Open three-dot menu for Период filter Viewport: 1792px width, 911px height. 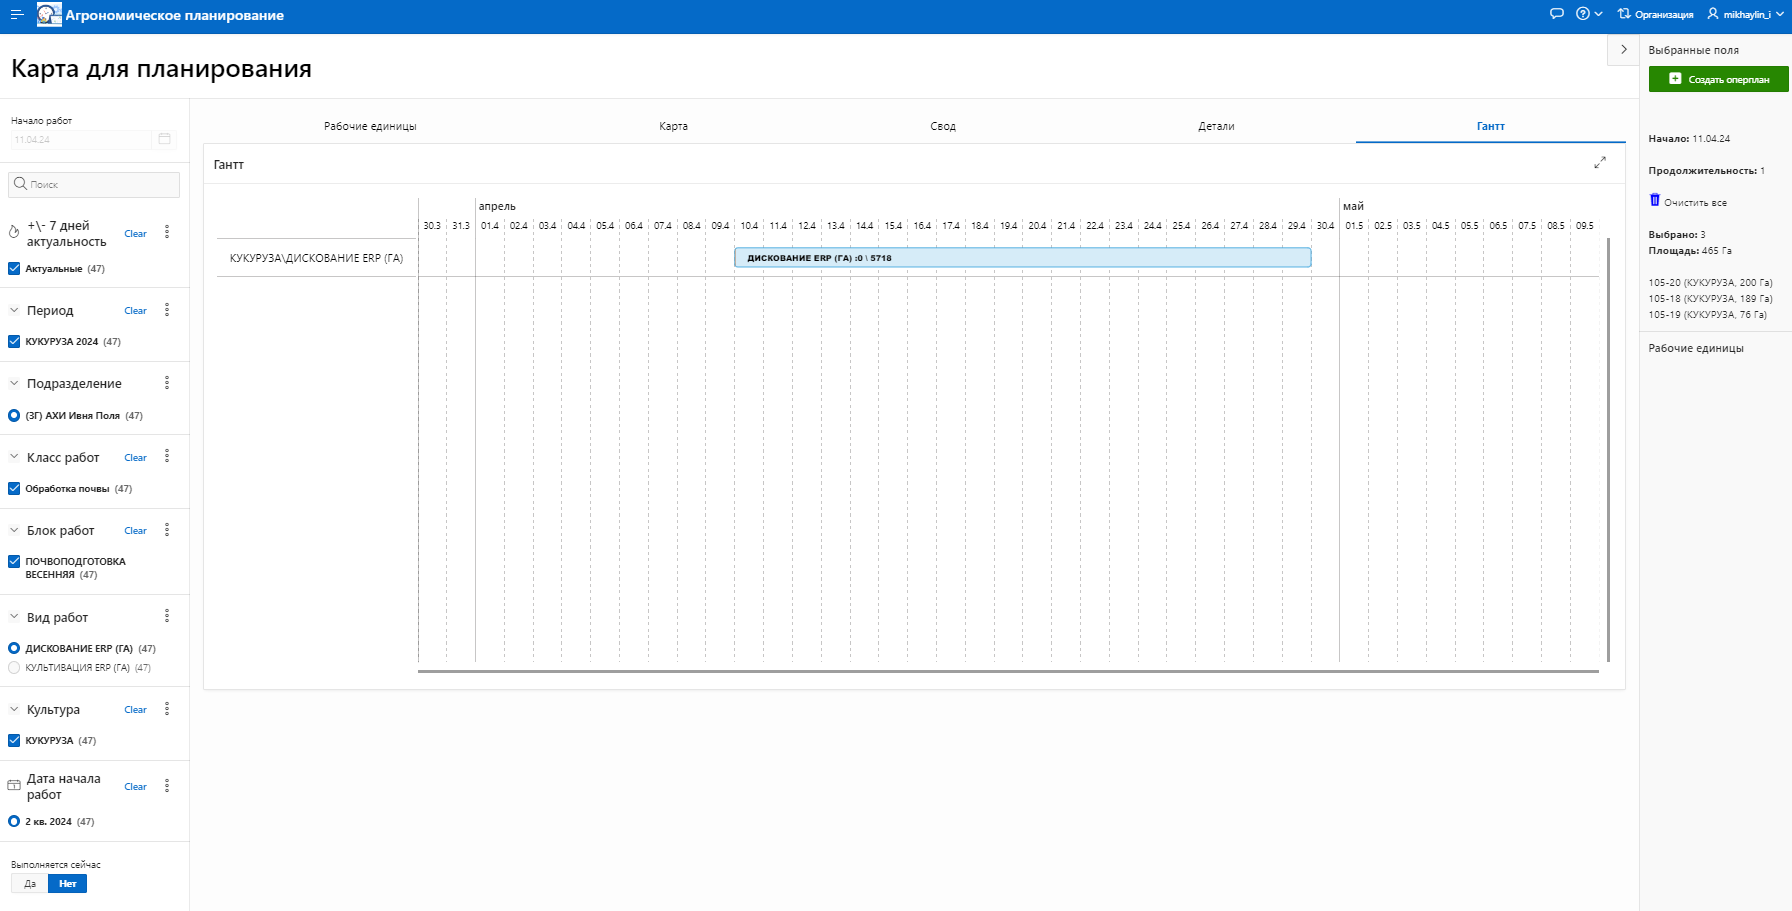click(x=167, y=310)
